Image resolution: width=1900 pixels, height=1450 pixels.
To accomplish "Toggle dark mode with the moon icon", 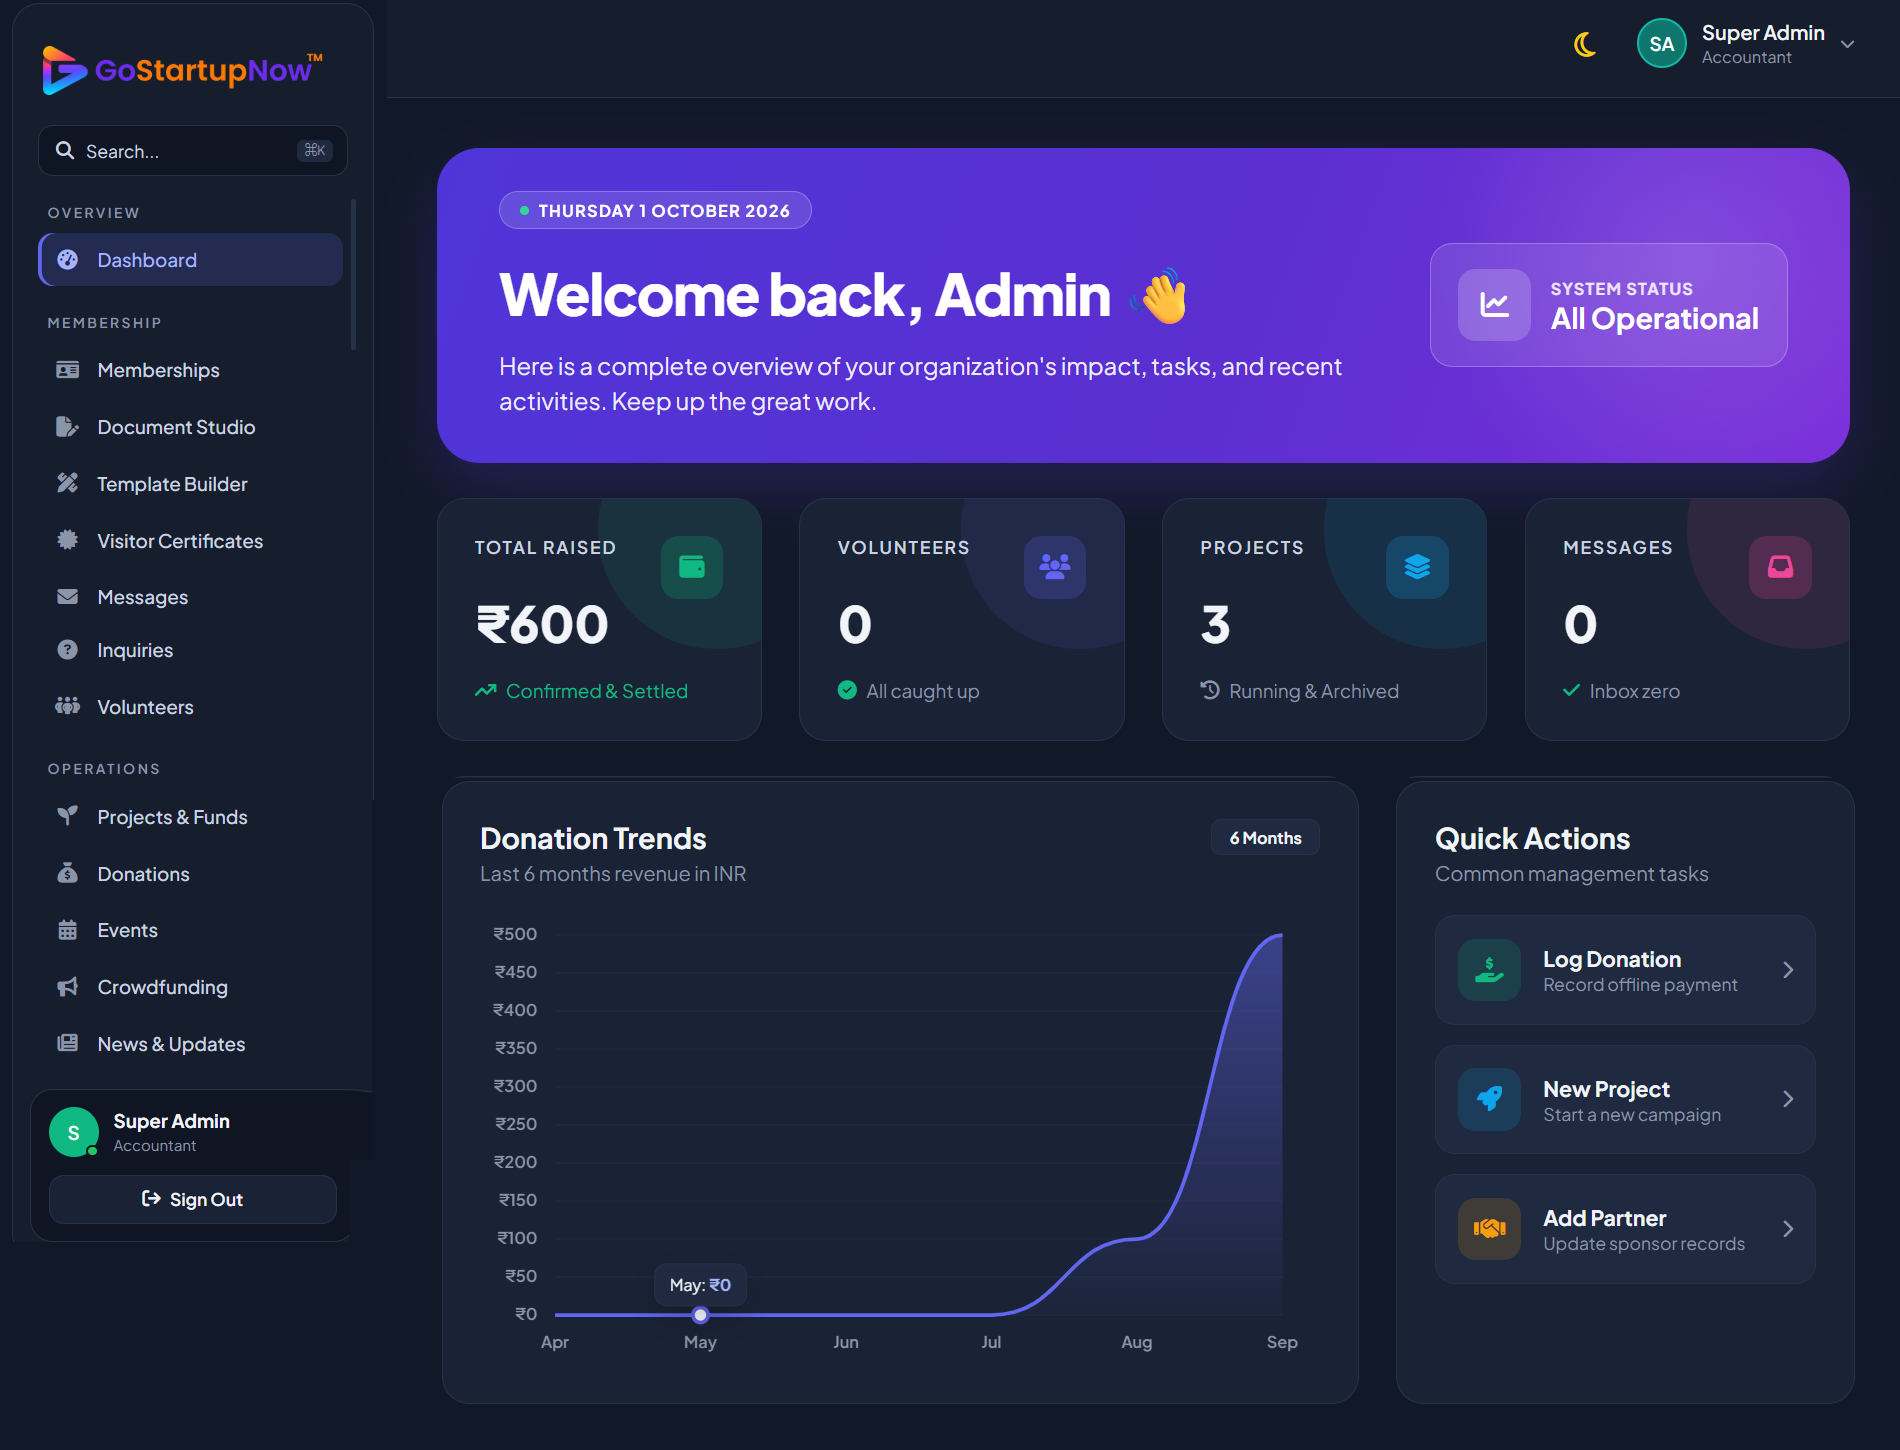I will (x=1584, y=44).
